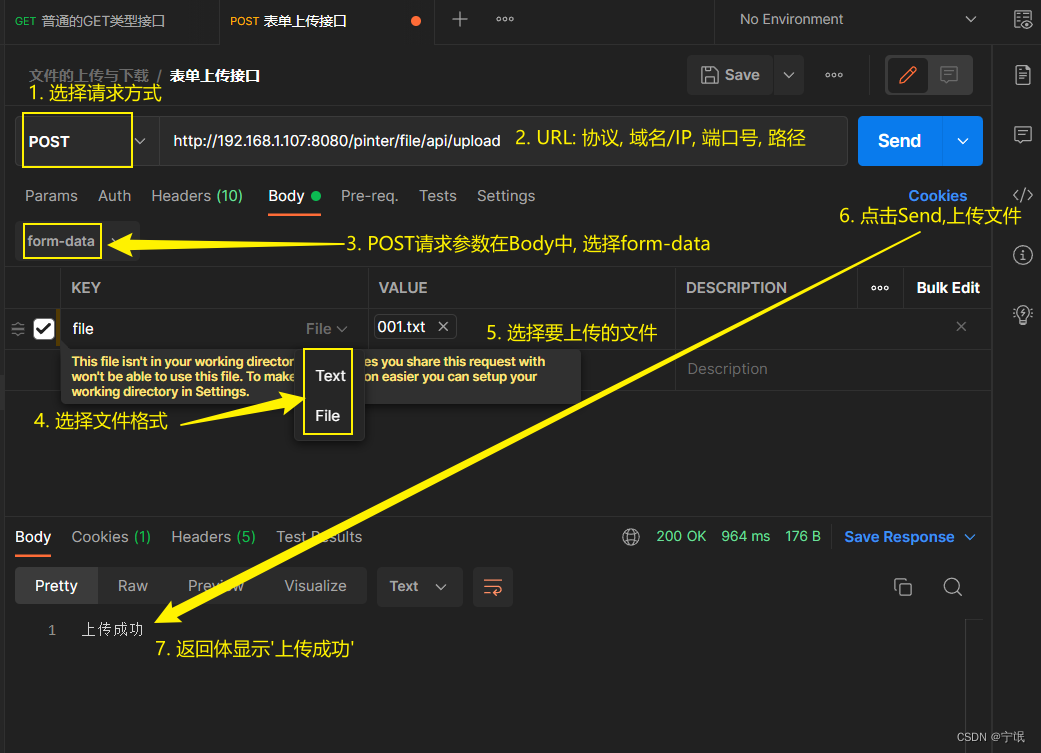Open the documentation icon in right sidebar
The image size is (1041, 753).
coord(1022,75)
